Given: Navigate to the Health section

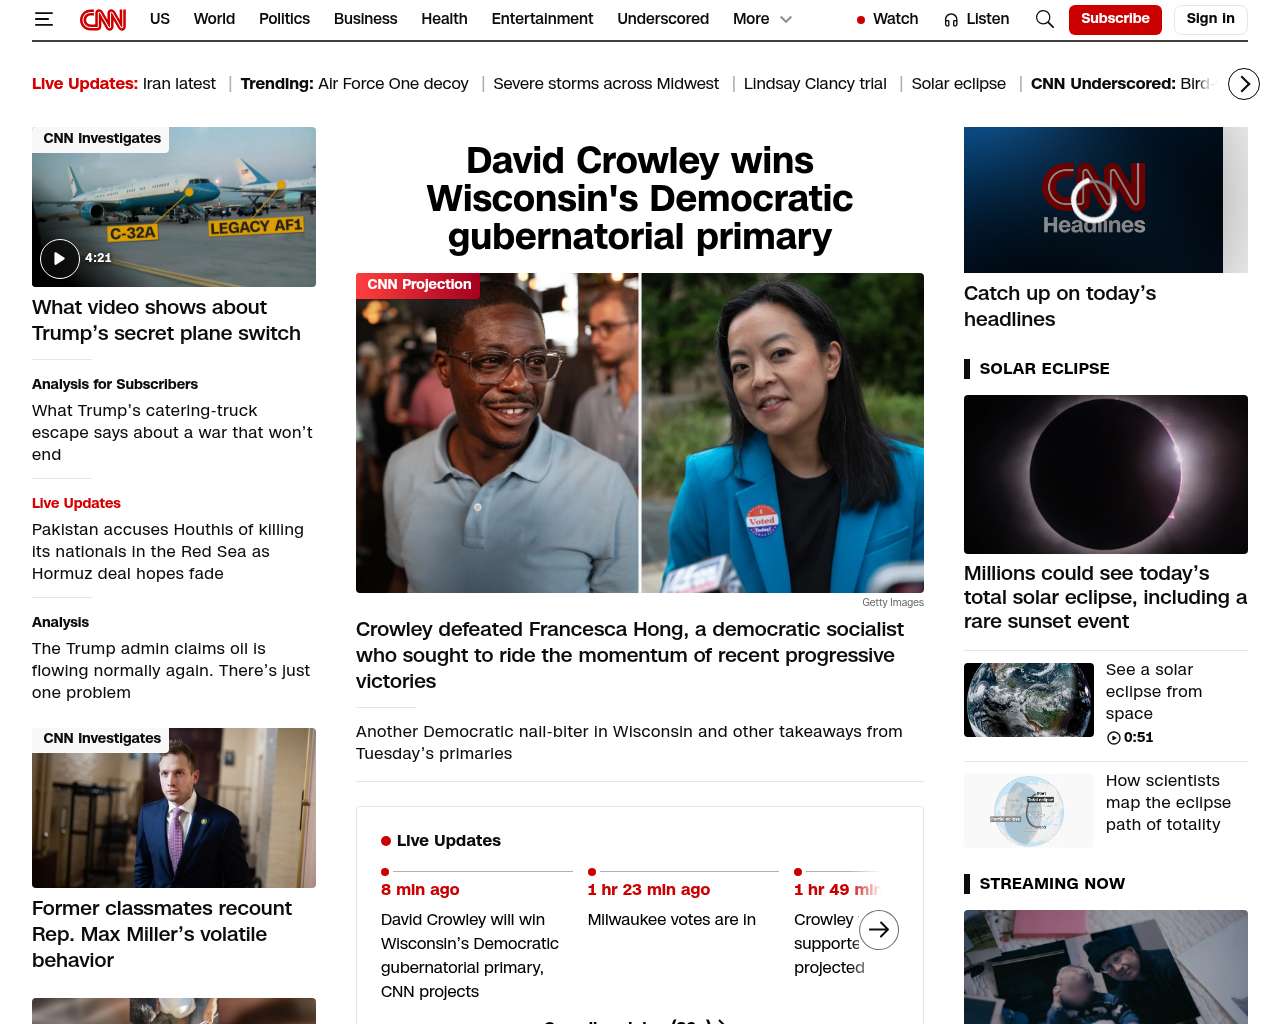Looking at the screenshot, I should tap(444, 19).
